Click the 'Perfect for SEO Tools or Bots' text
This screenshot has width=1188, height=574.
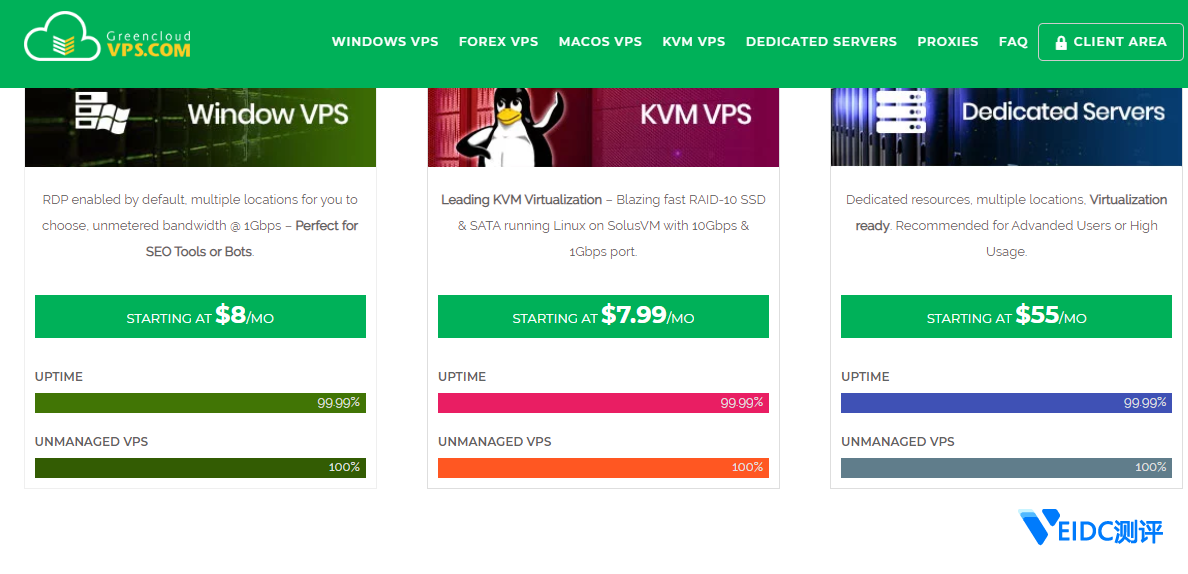pos(252,239)
